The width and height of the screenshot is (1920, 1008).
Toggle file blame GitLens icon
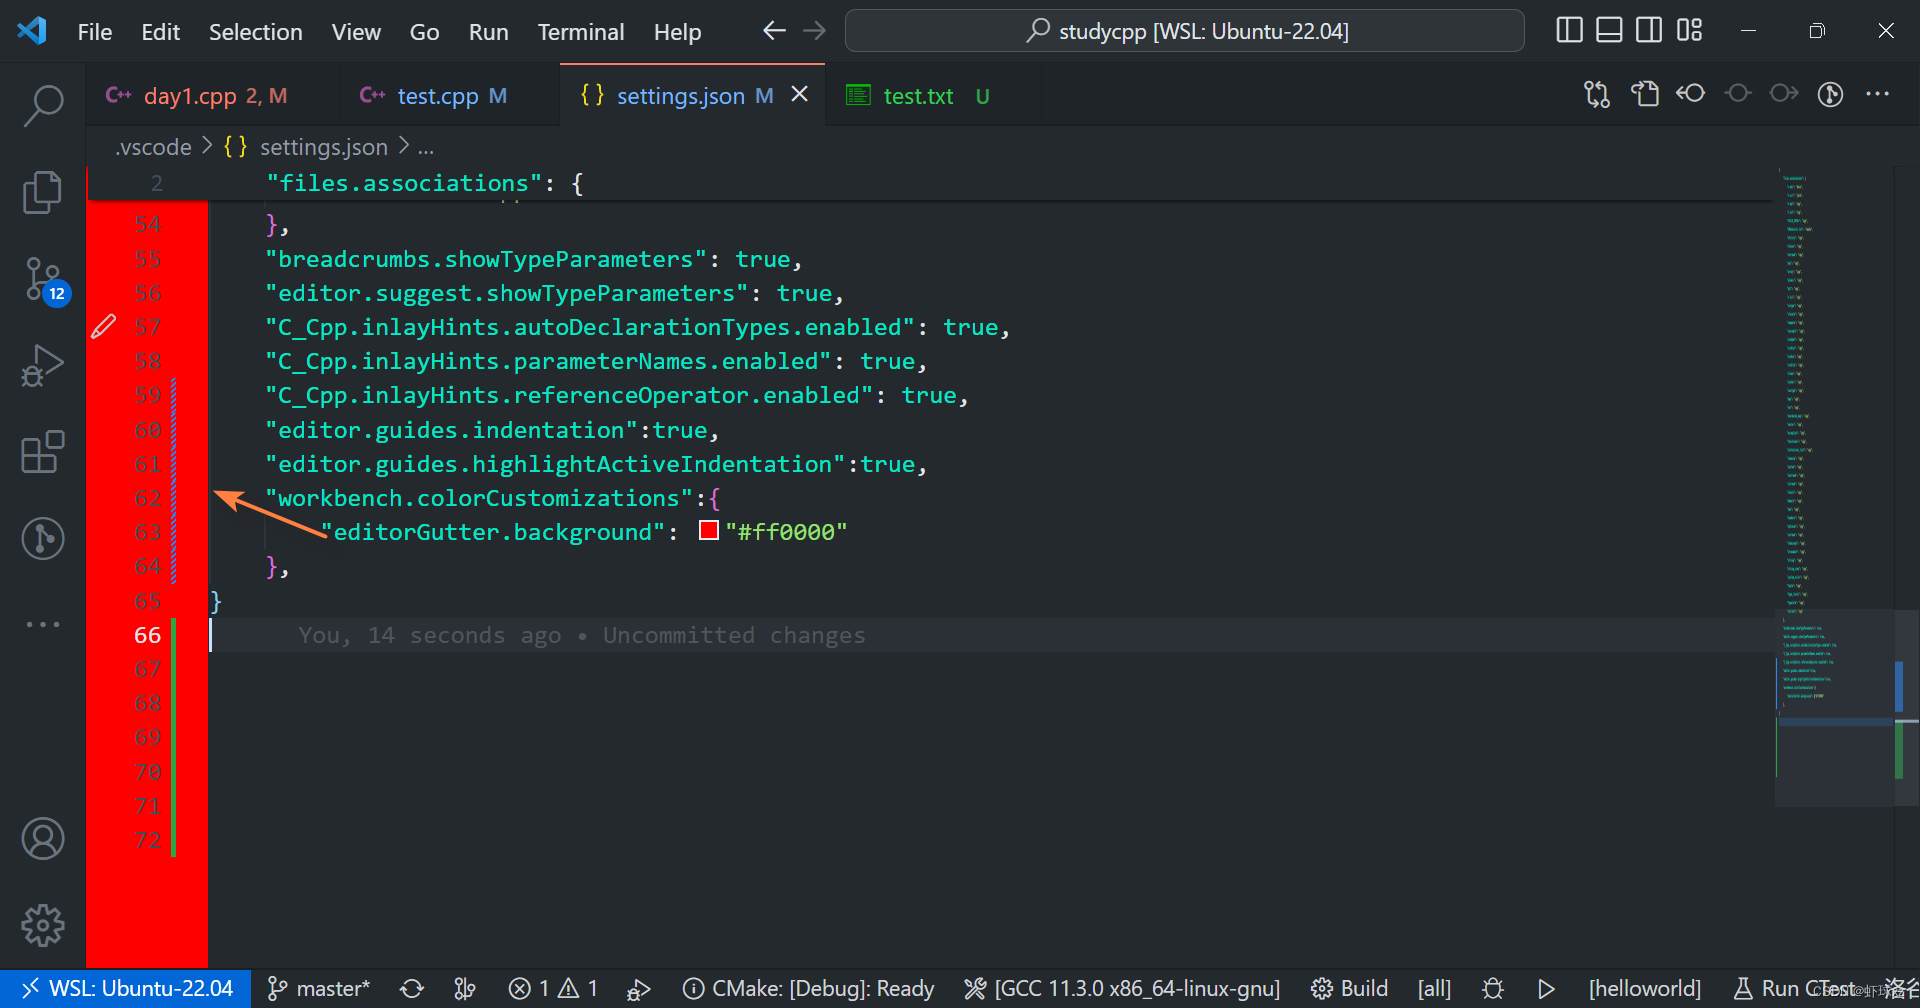(1830, 94)
